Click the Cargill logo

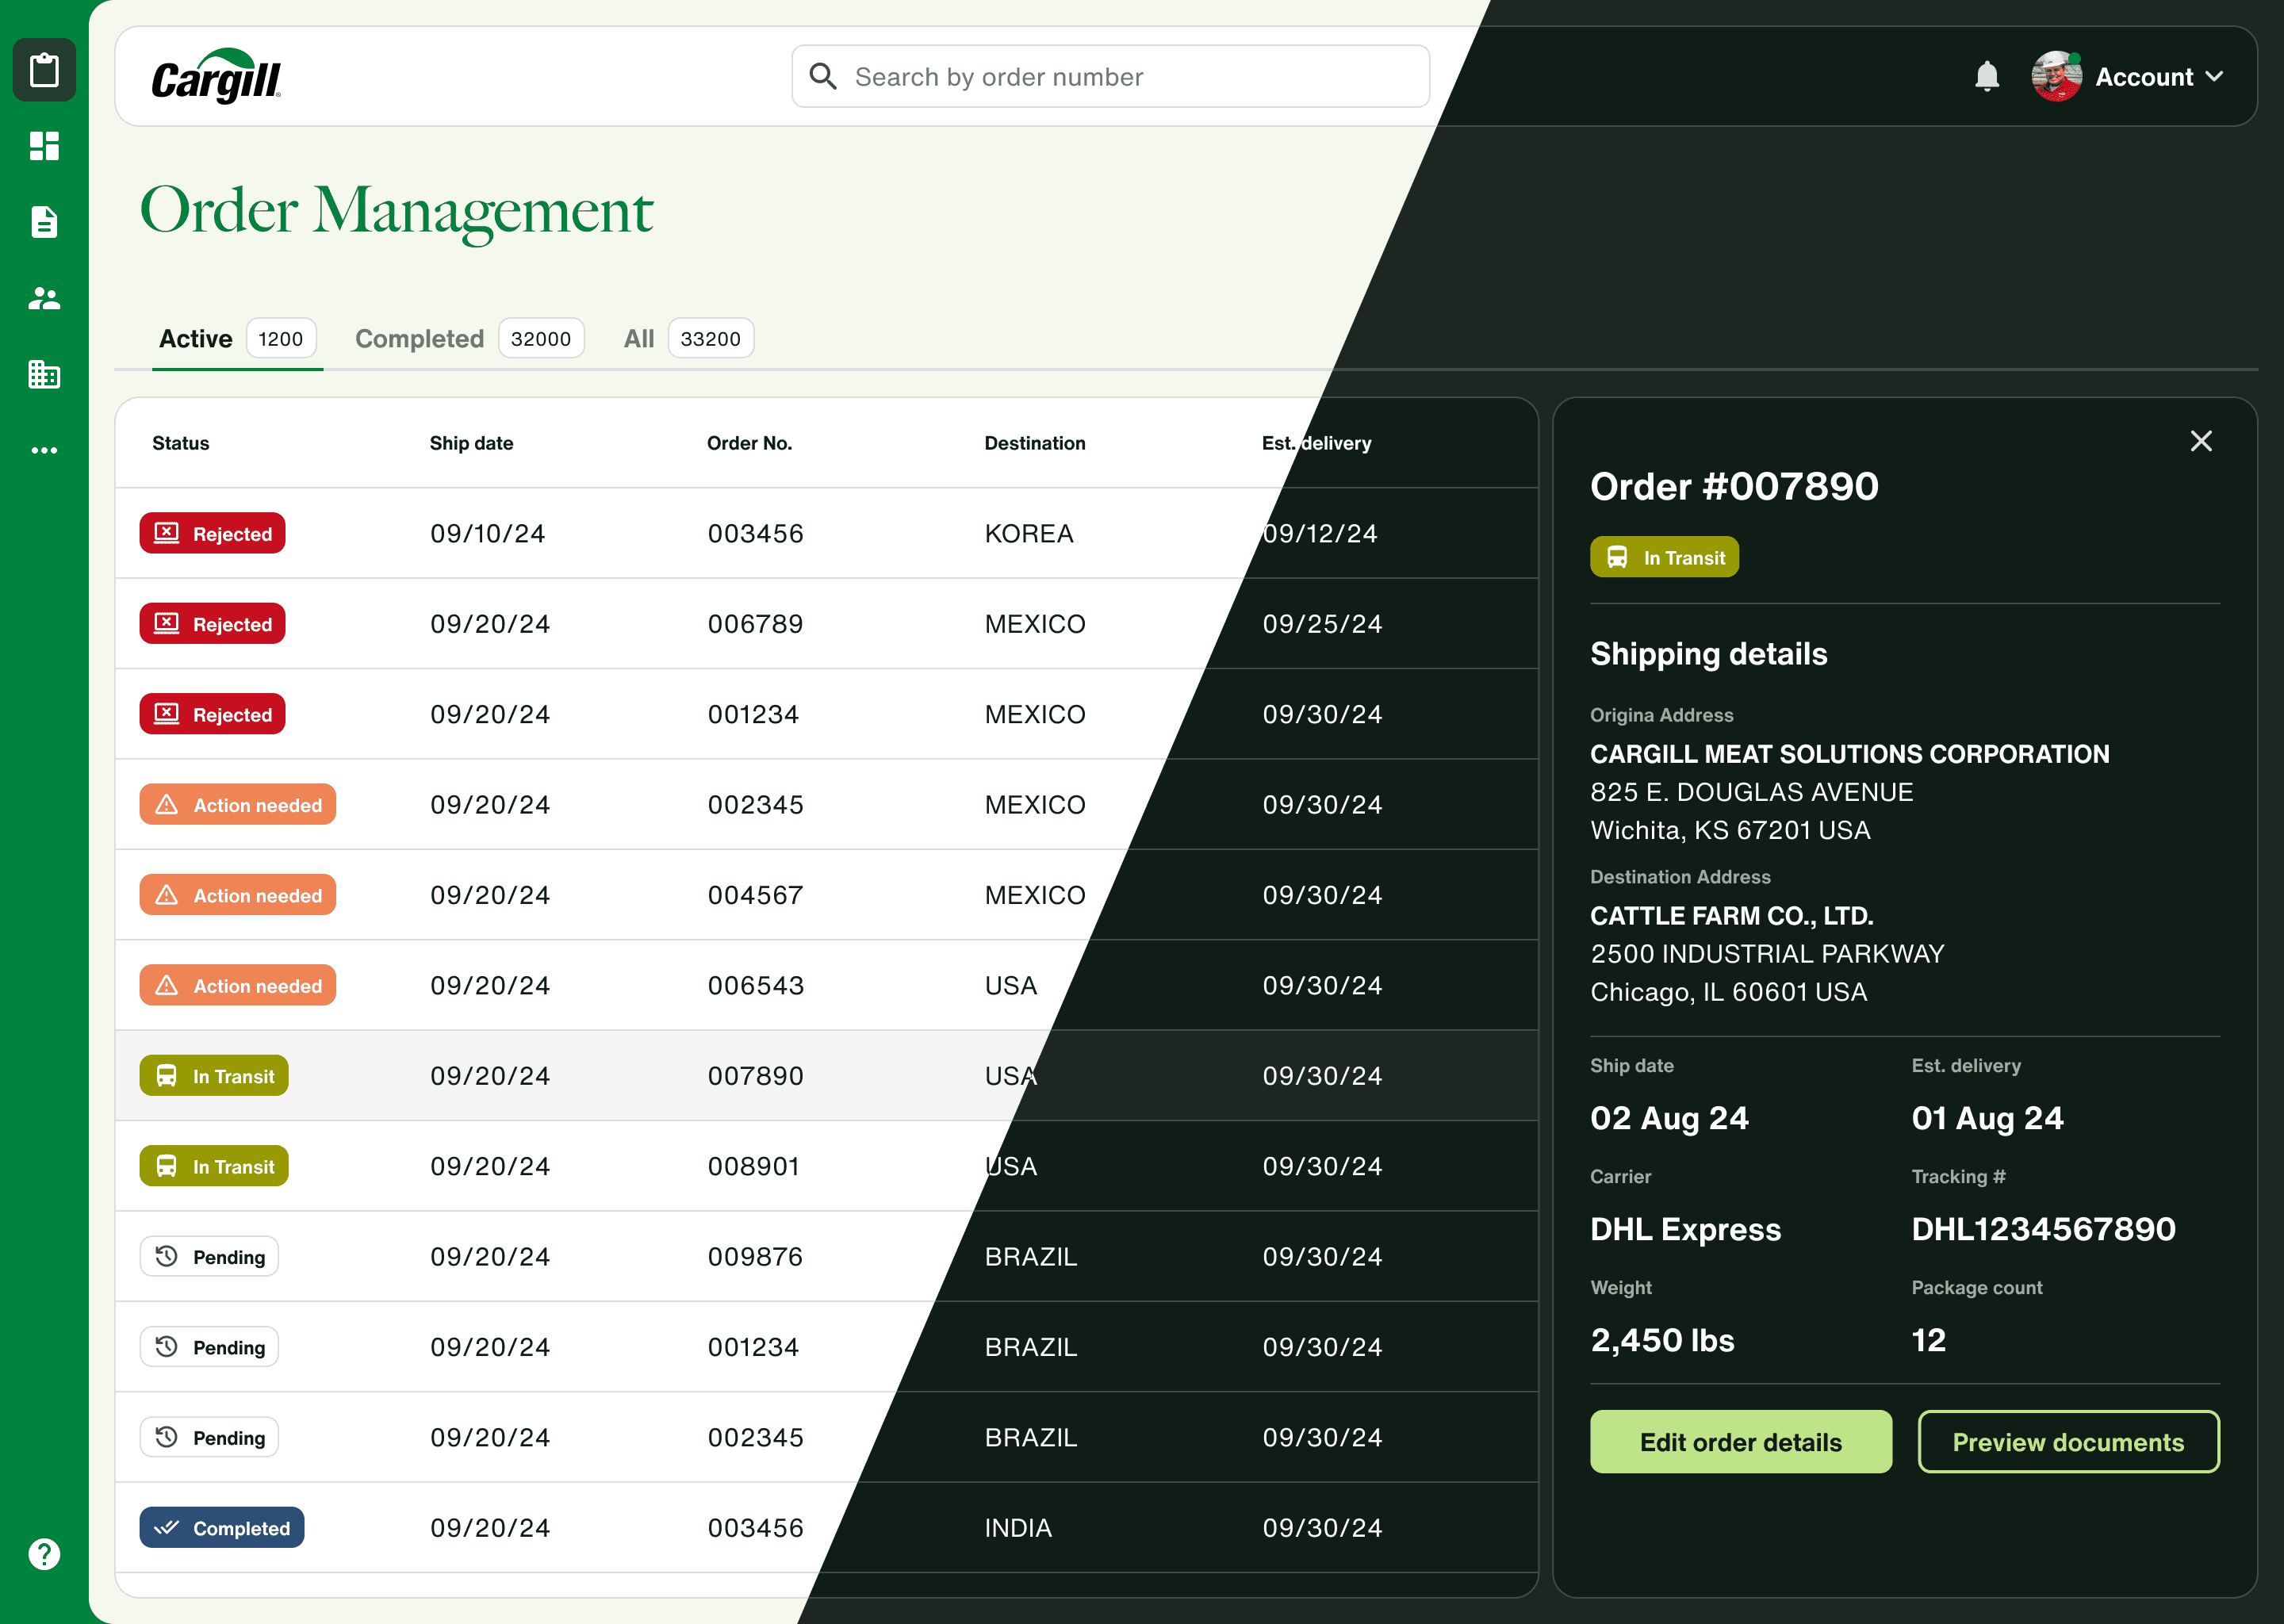pyautogui.click(x=216, y=76)
